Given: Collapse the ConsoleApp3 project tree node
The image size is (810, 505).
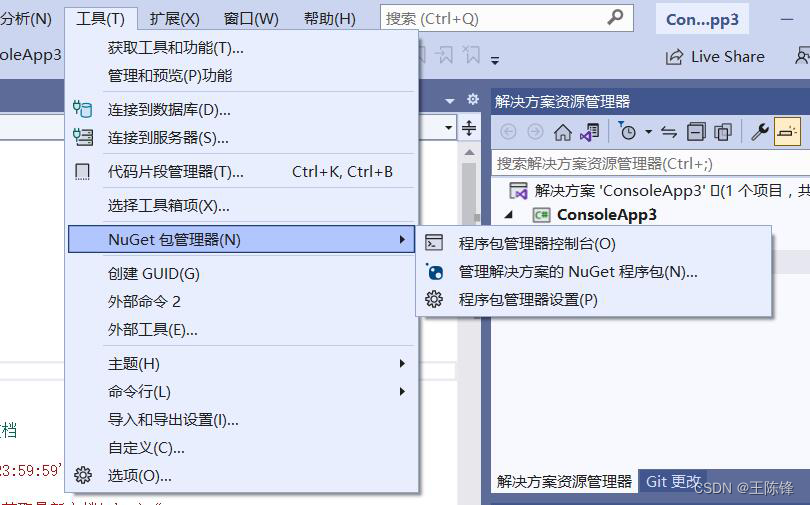Looking at the screenshot, I should pos(509,215).
